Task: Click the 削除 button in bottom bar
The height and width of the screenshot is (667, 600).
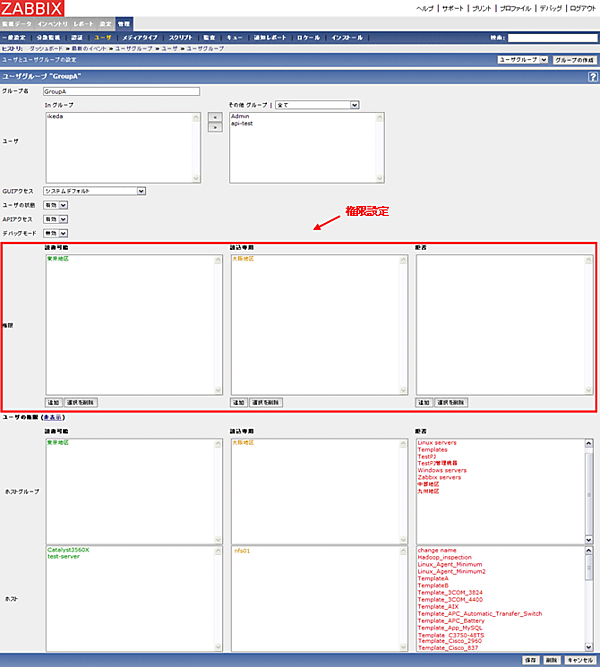Action: coord(552,660)
